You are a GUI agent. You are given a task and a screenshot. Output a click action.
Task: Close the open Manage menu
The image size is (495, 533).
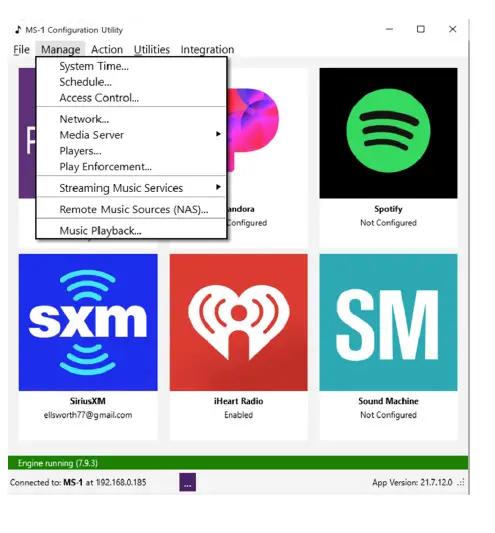(61, 50)
